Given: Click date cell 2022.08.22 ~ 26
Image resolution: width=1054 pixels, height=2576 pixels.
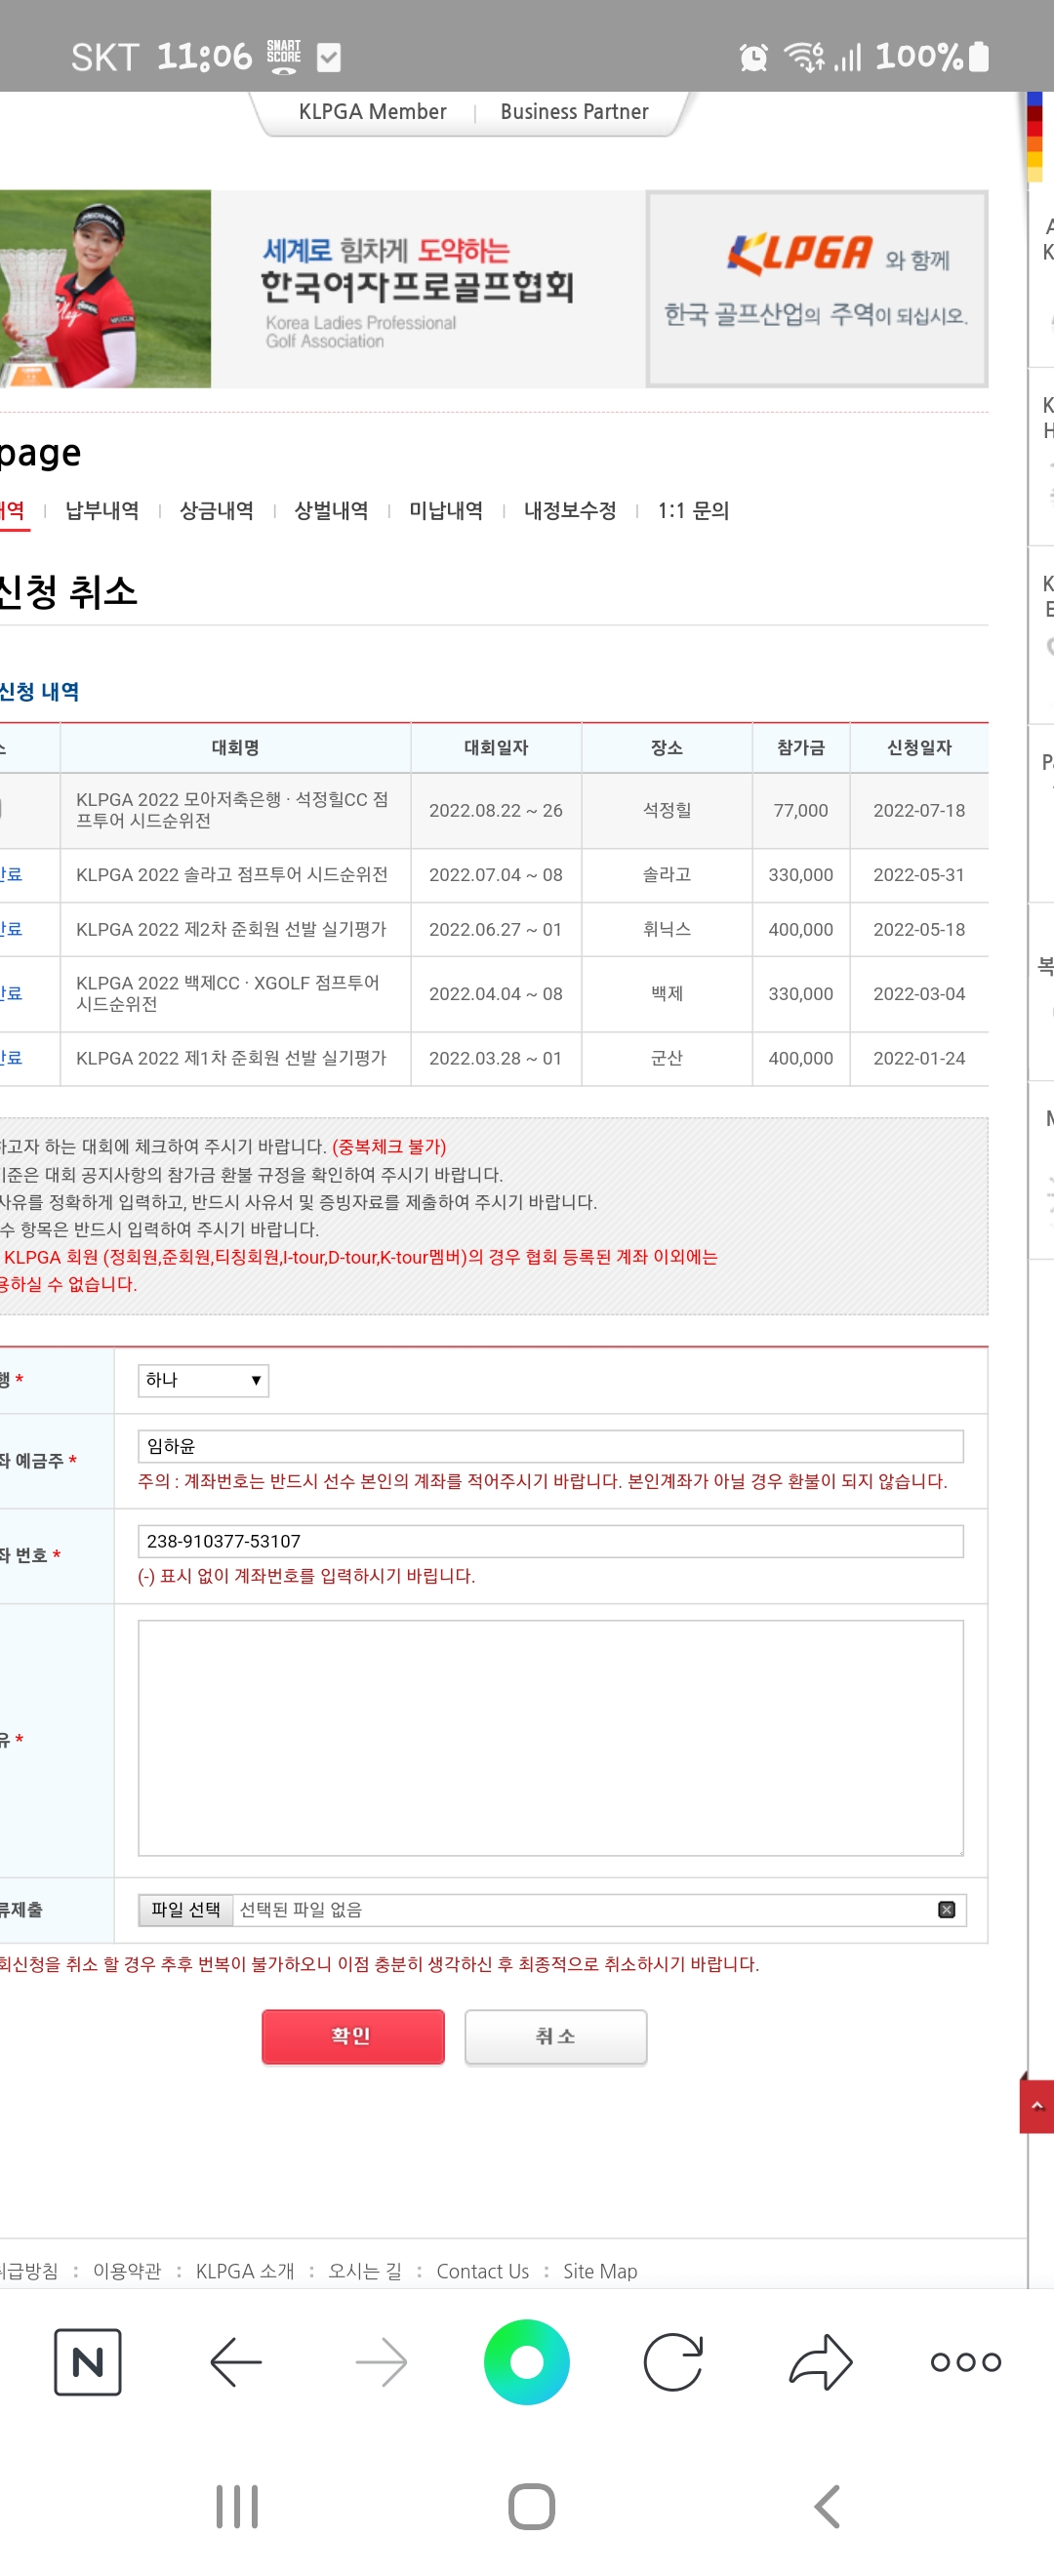Looking at the screenshot, I should point(496,810).
